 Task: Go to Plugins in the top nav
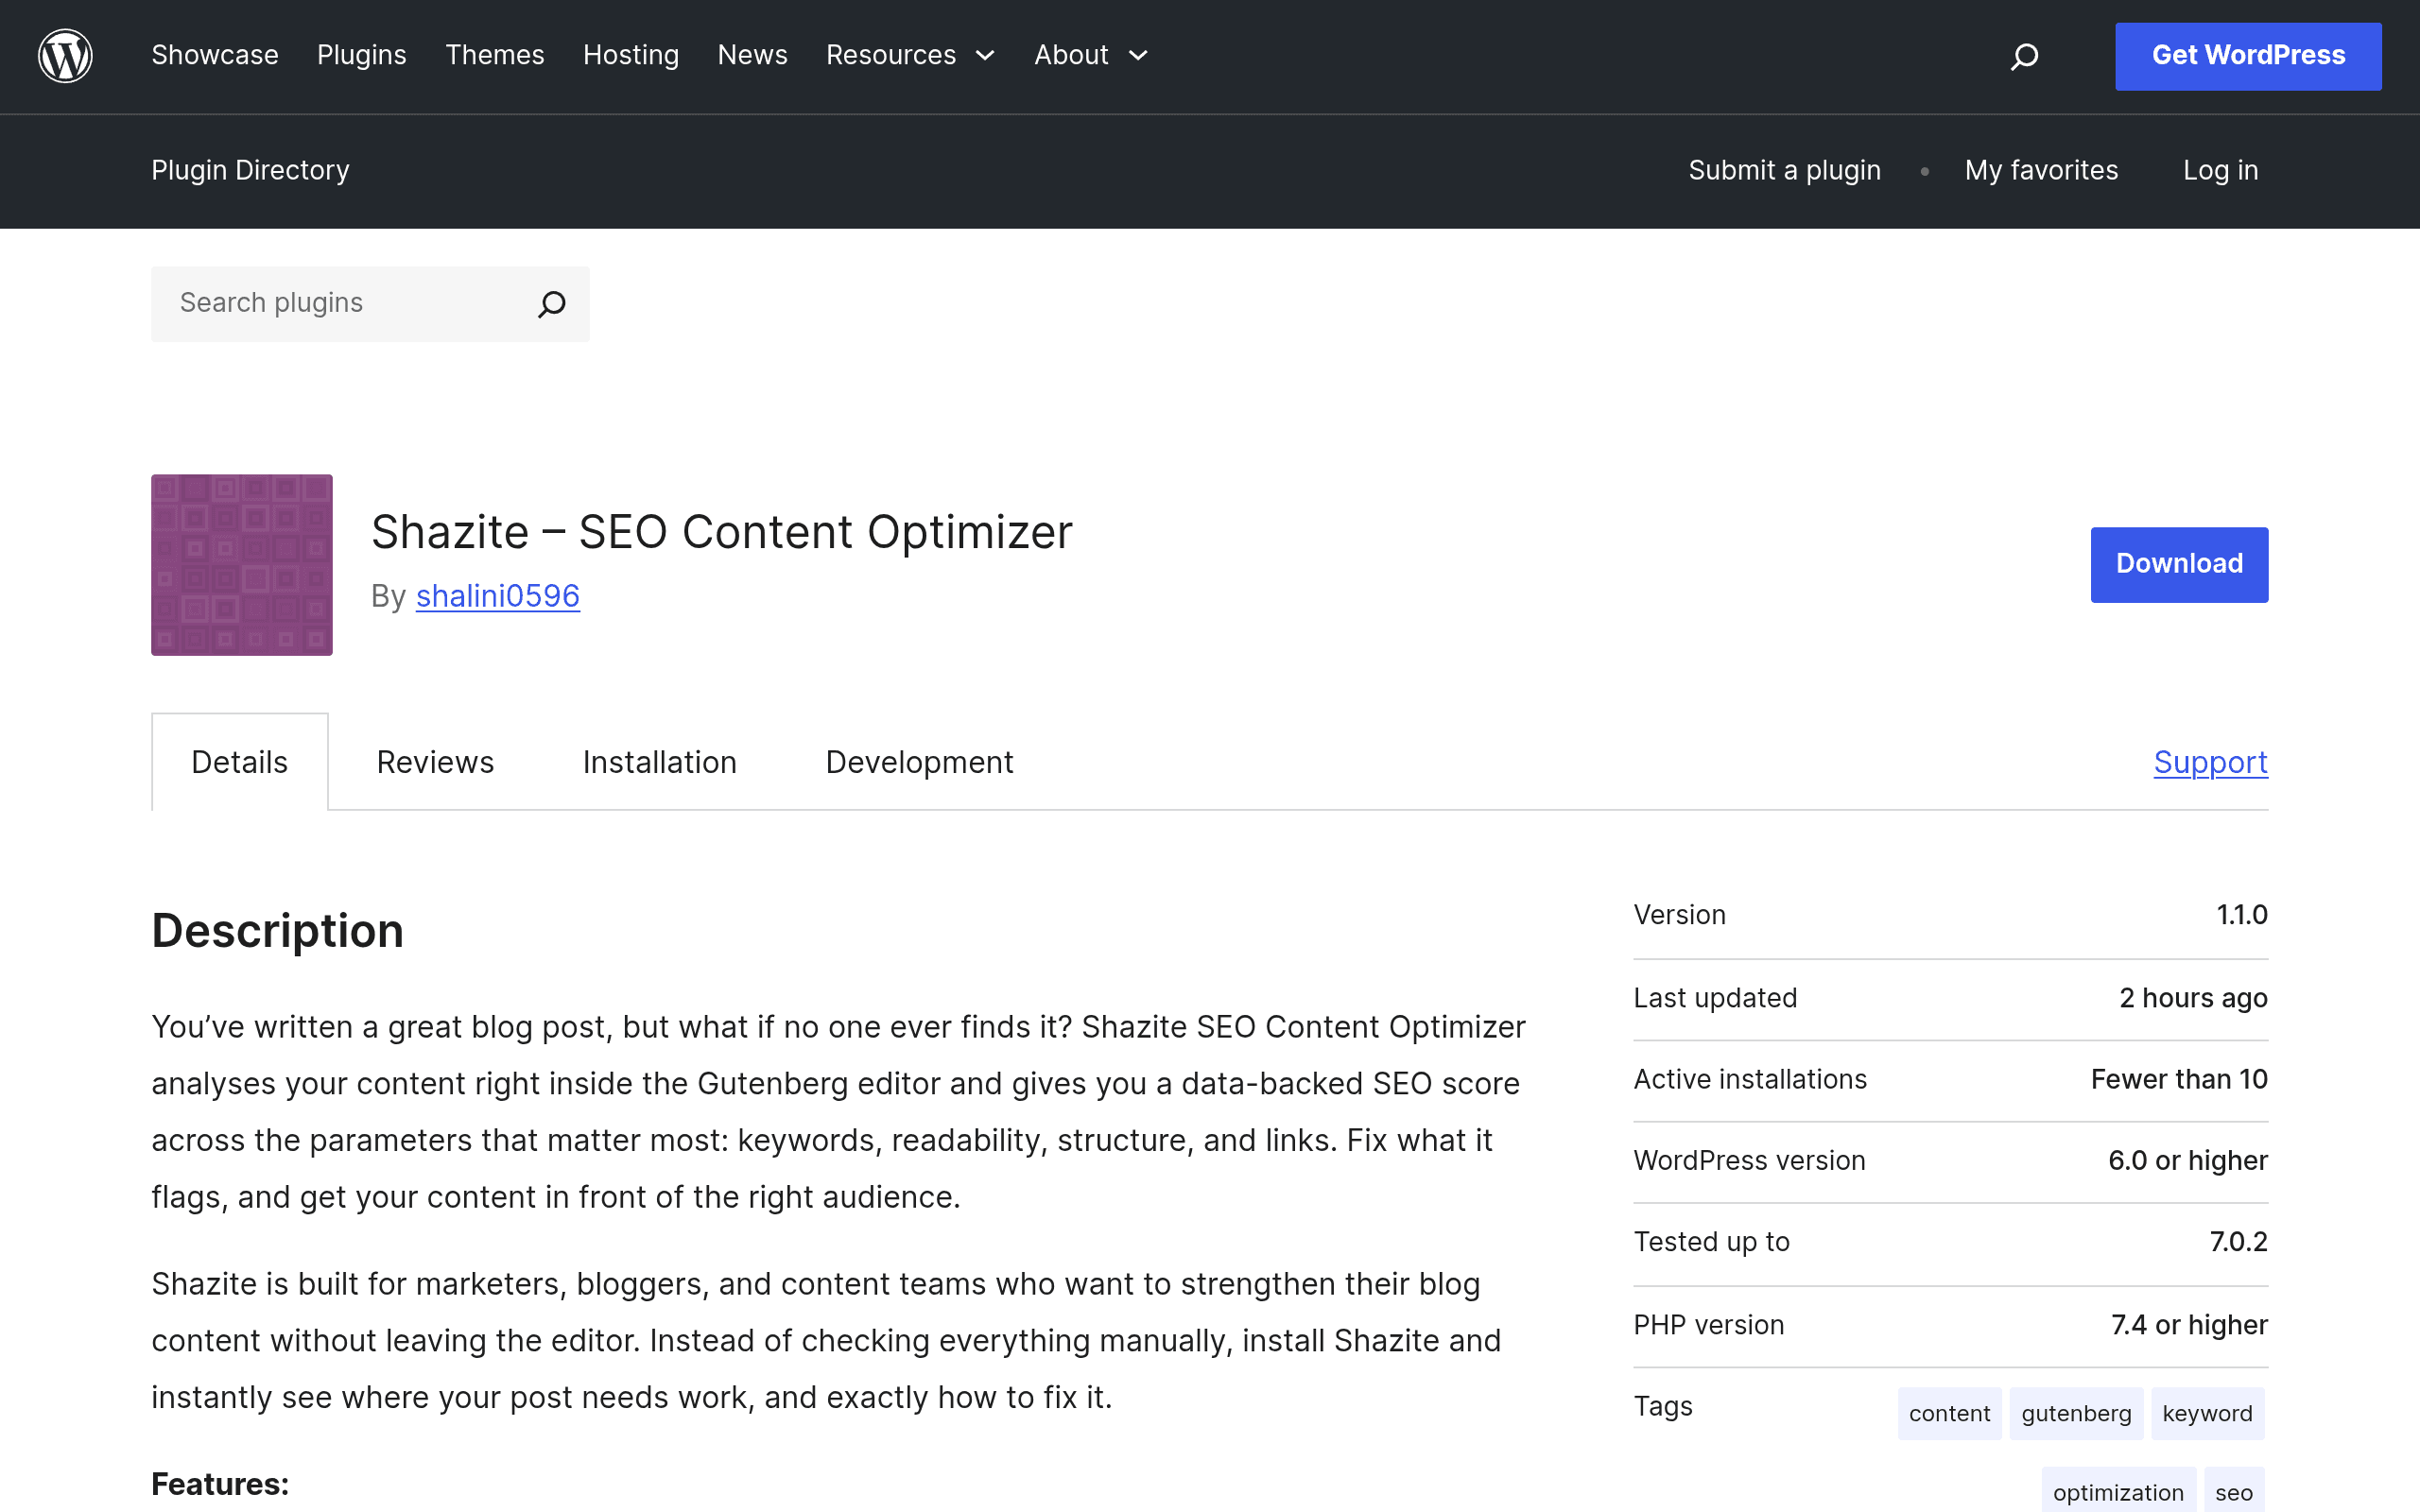pos(362,55)
